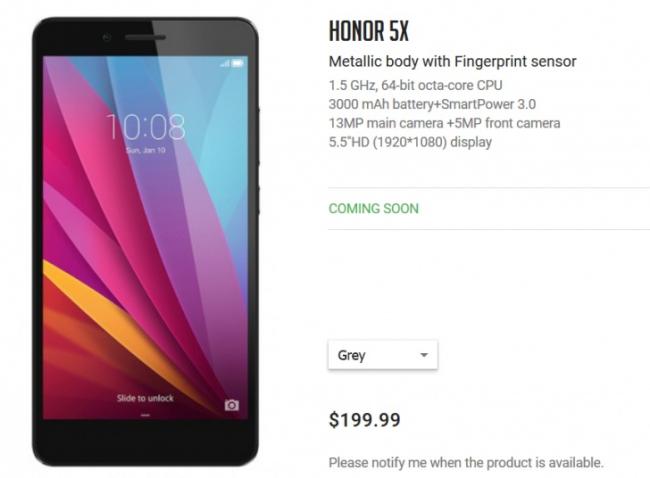Click the Slide to unlock text
The width and height of the screenshot is (650, 478).
pos(145,398)
